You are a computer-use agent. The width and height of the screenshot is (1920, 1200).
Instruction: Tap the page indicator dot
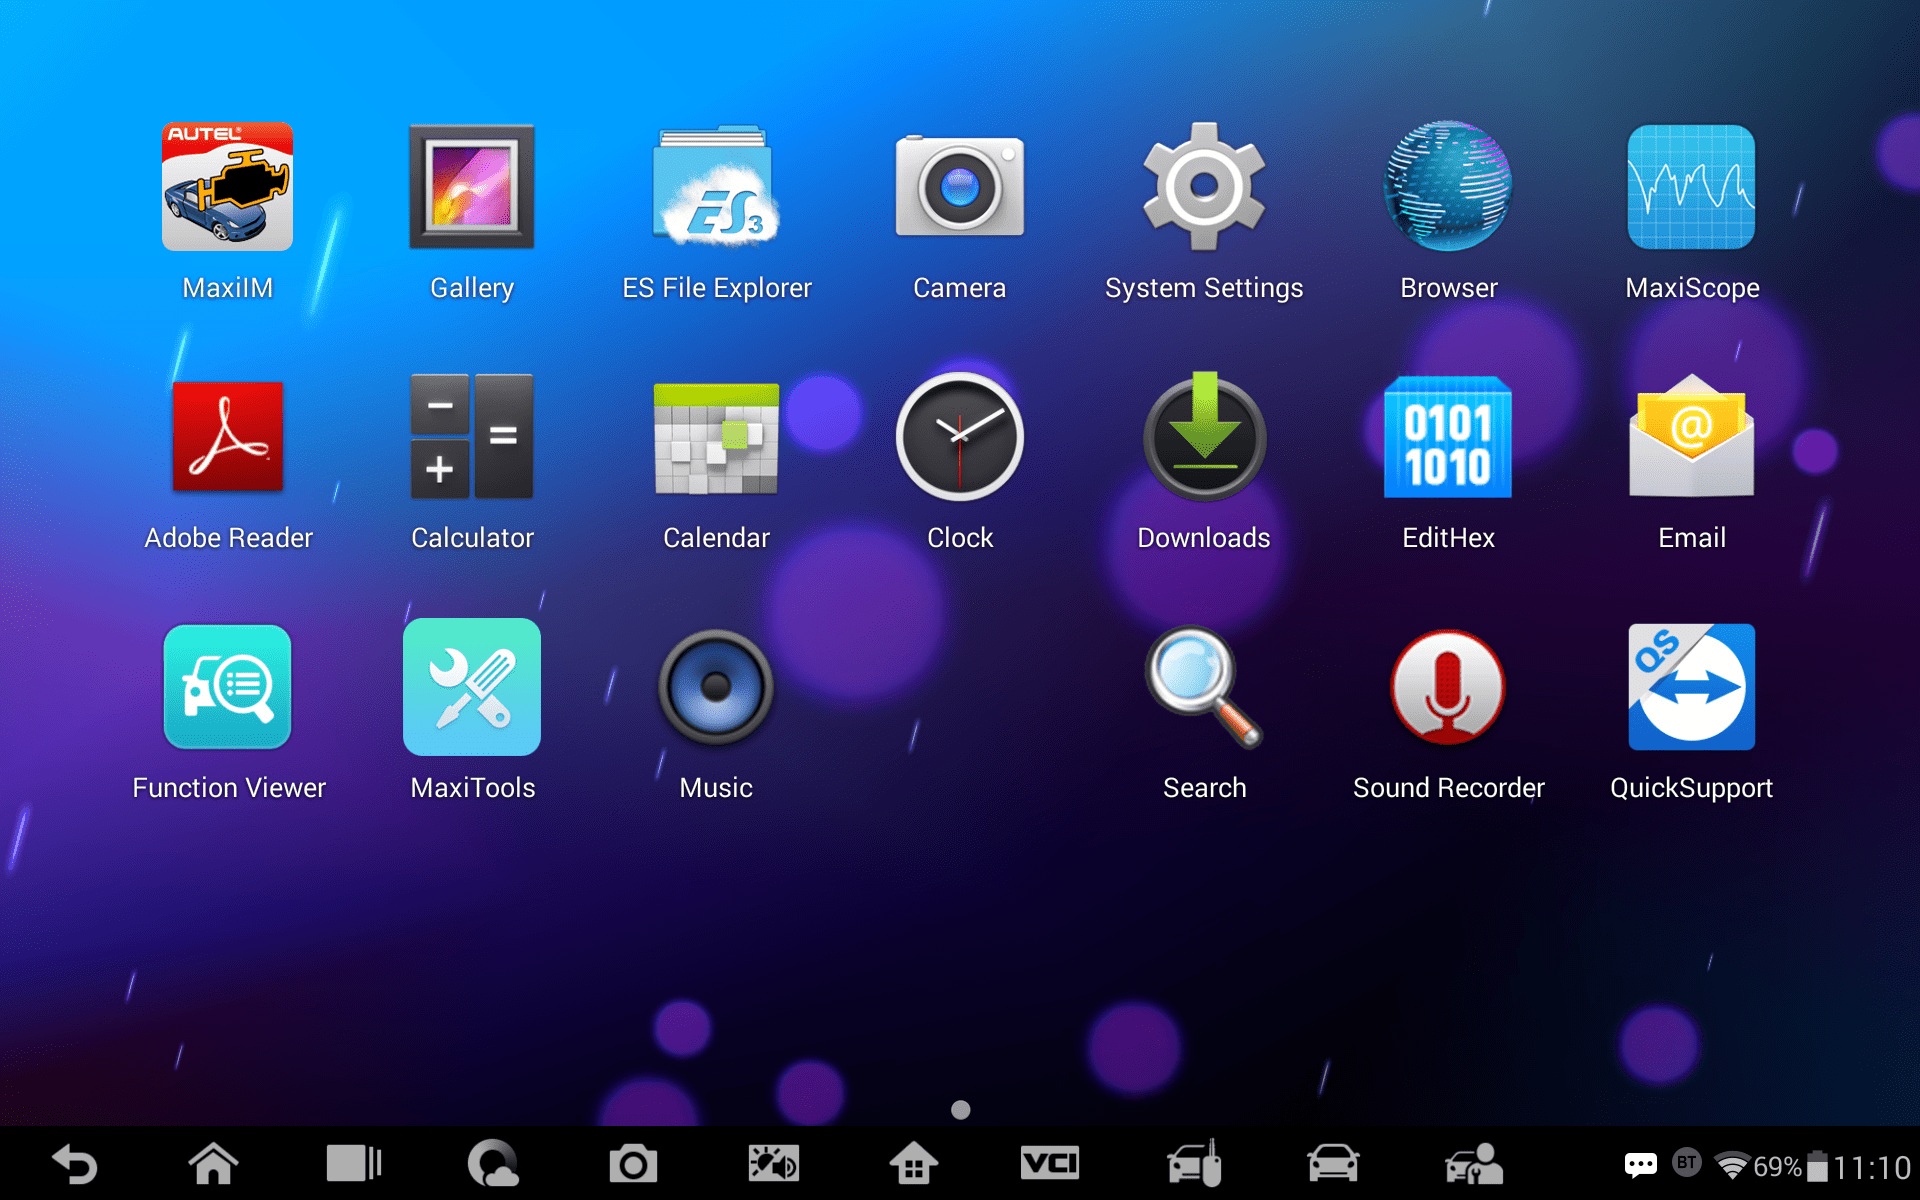[x=960, y=1110]
